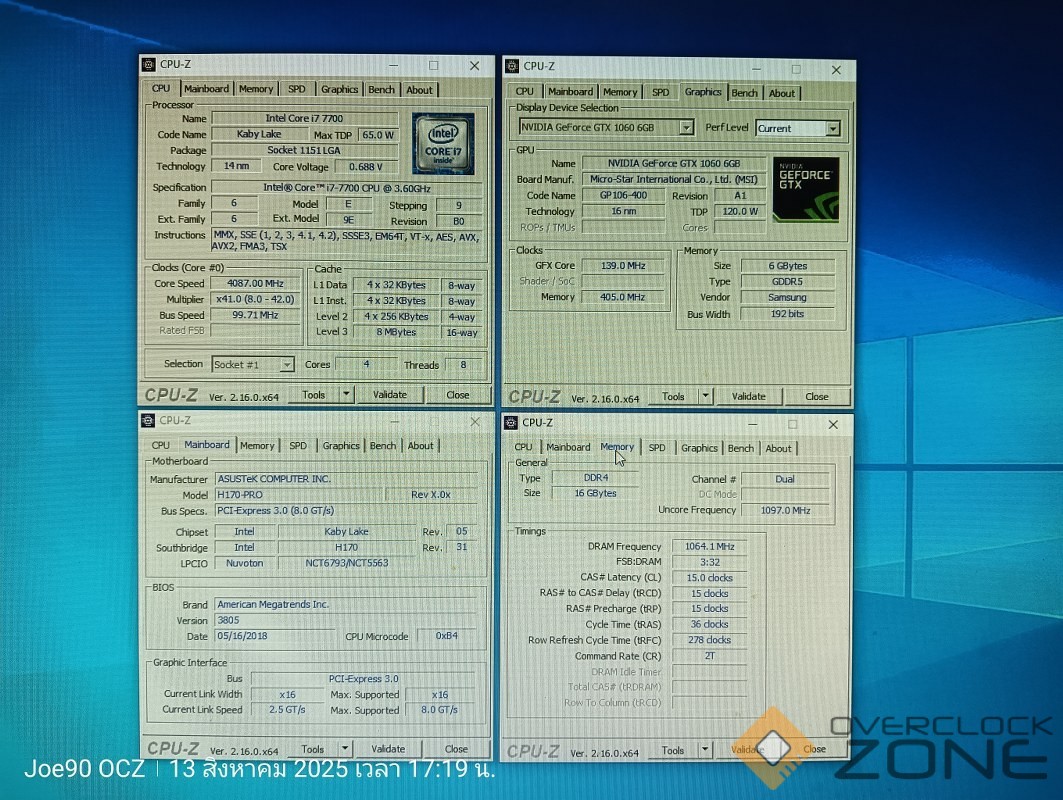Click the Intel Core i7 logo
The width and height of the screenshot is (1063, 800).
pyautogui.click(x=443, y=144)
